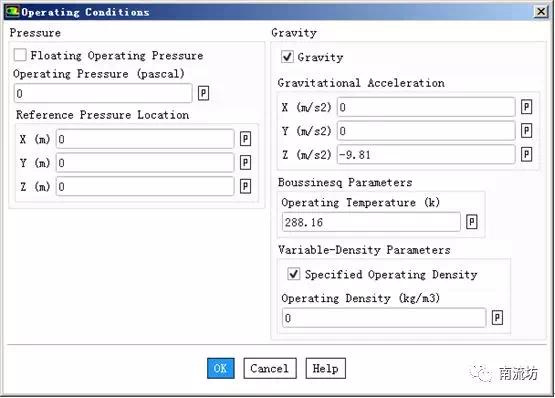Open the Help button
555x398 pixels.
(x=326, y=368)
